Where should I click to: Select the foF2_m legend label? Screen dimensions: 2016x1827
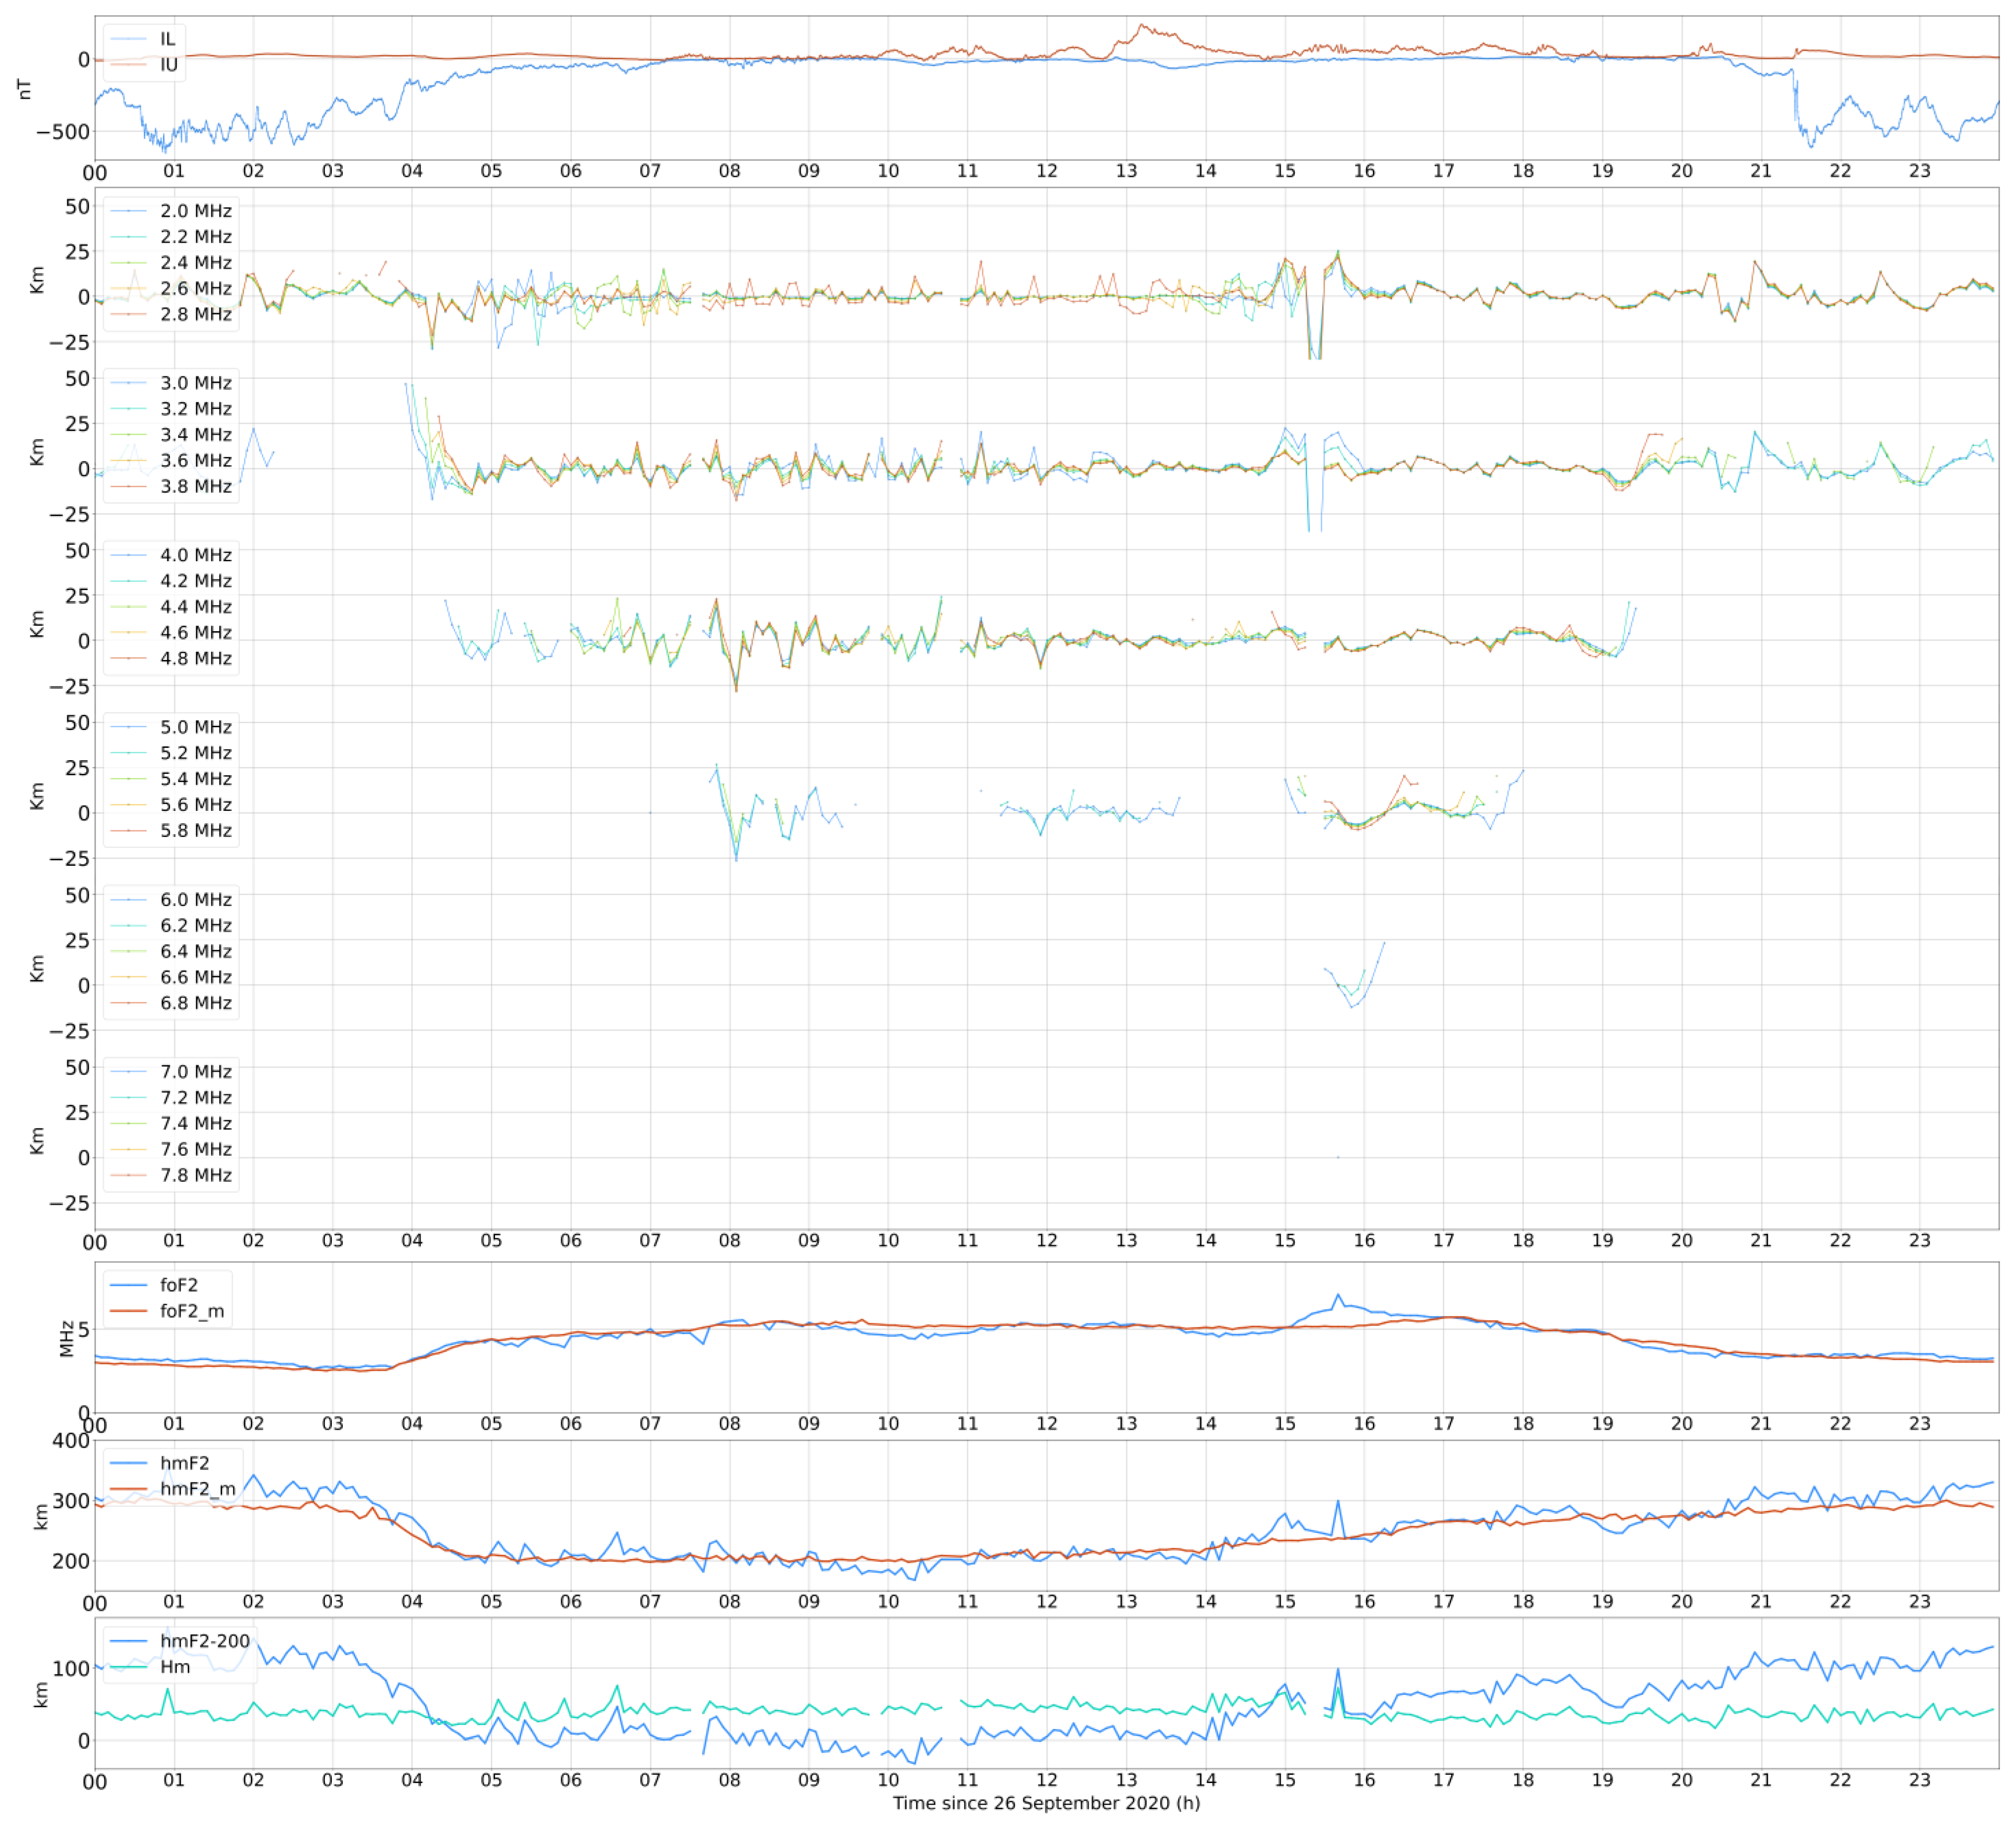point(191,1311)
